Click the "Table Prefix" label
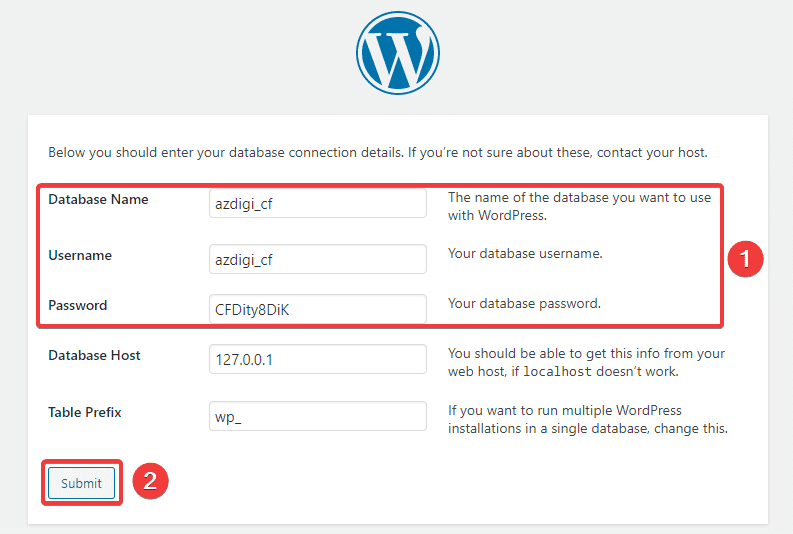793x534 pixels. pyautogui.click(x=86, y=411)
